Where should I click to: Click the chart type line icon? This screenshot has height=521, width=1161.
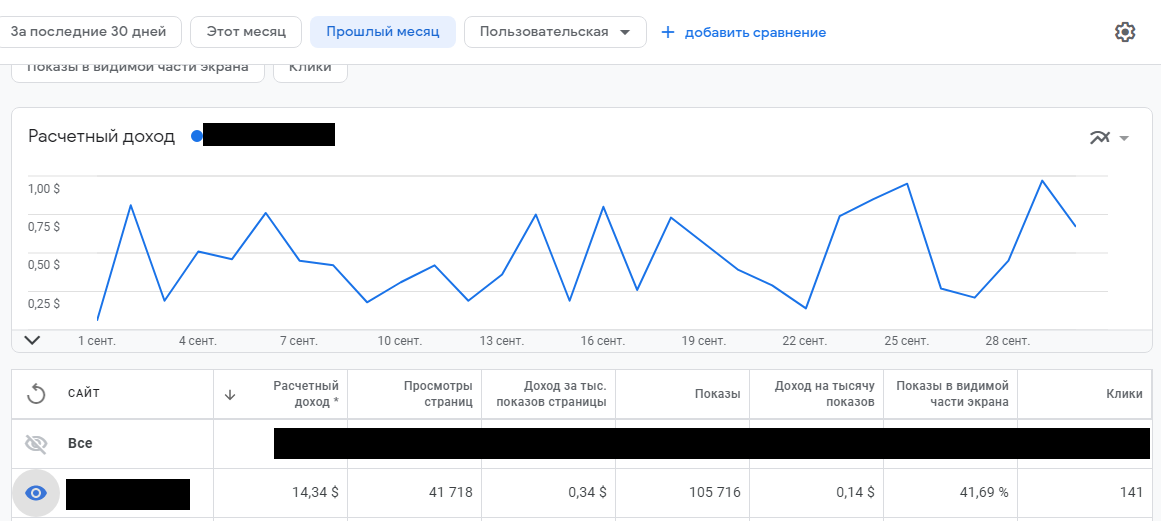point(1100,138)
